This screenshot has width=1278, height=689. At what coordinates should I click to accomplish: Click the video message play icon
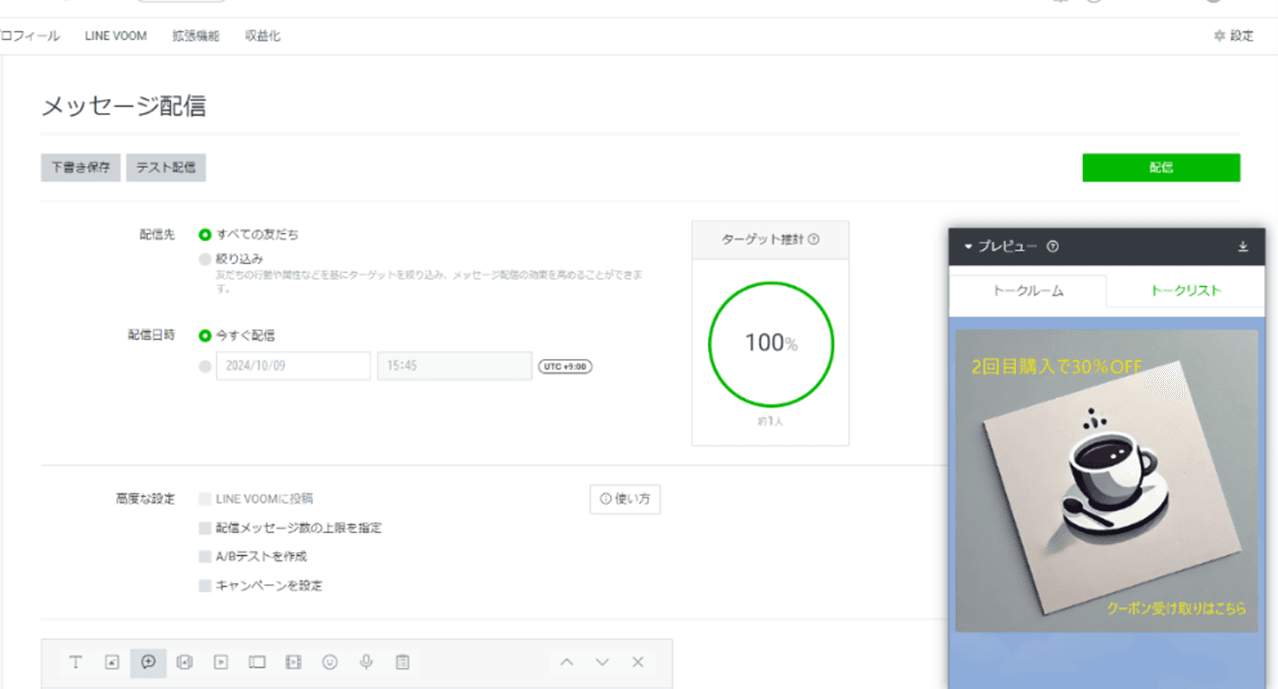[221, 662]
